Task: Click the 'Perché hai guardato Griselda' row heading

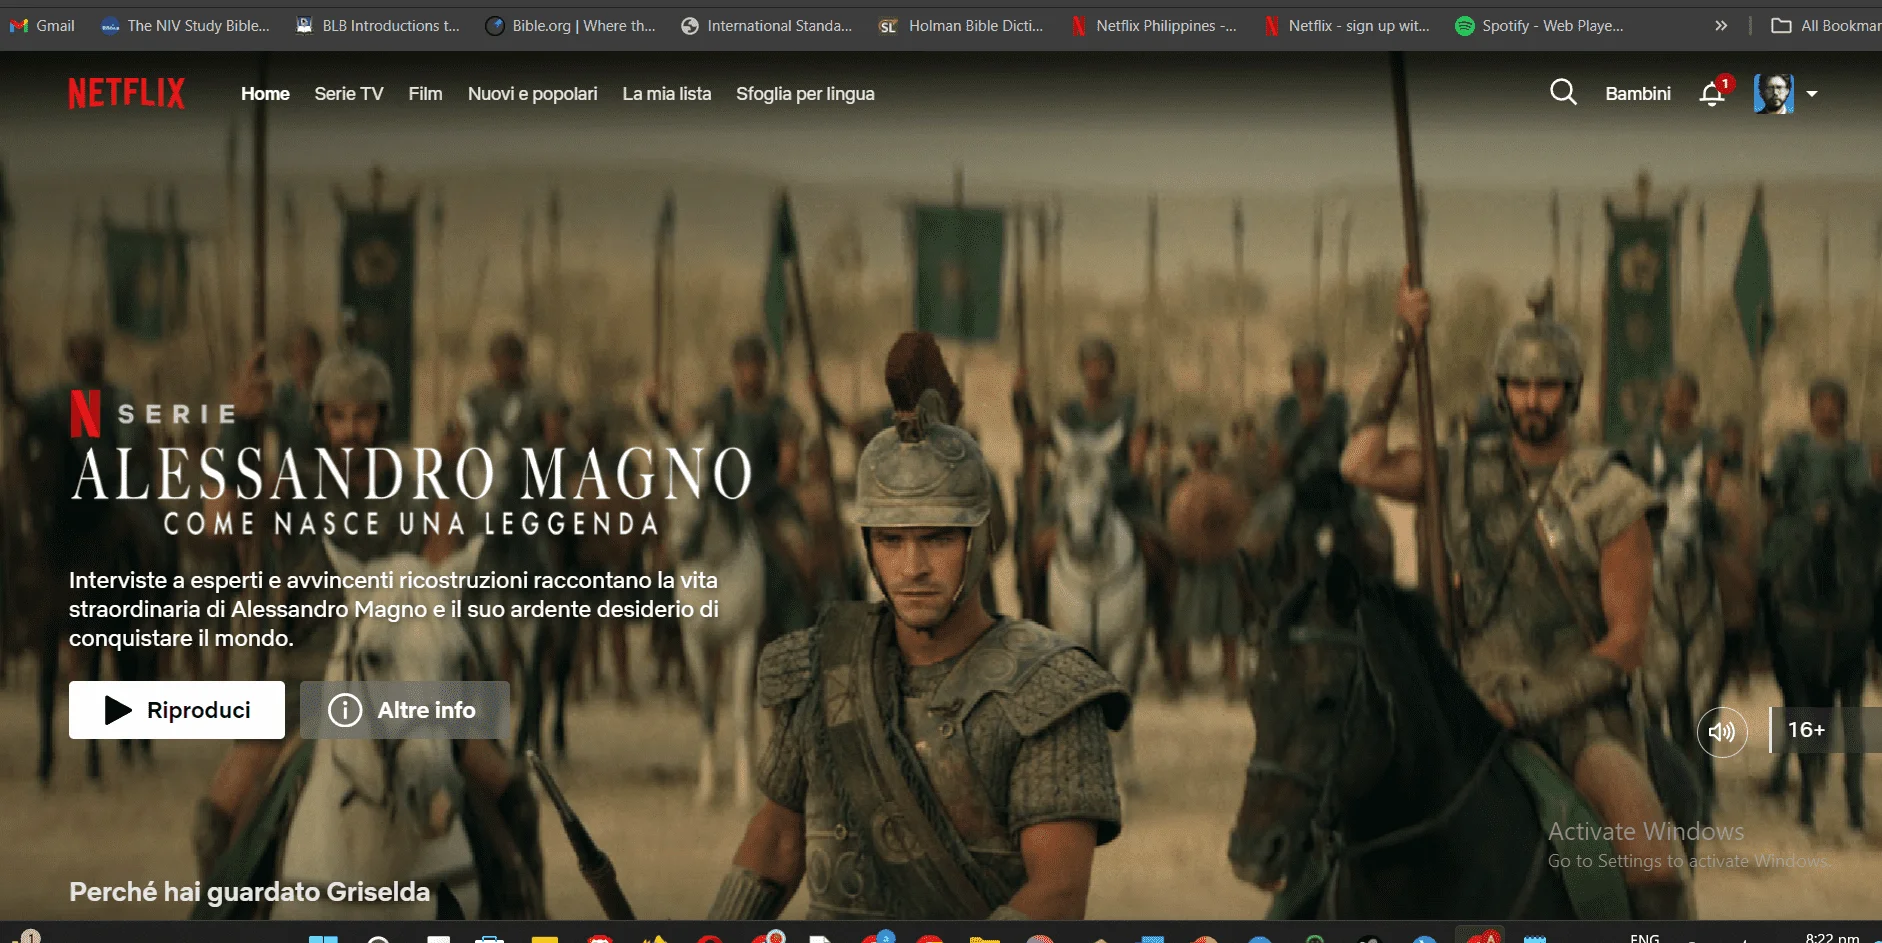Action: tap(249, 892)
